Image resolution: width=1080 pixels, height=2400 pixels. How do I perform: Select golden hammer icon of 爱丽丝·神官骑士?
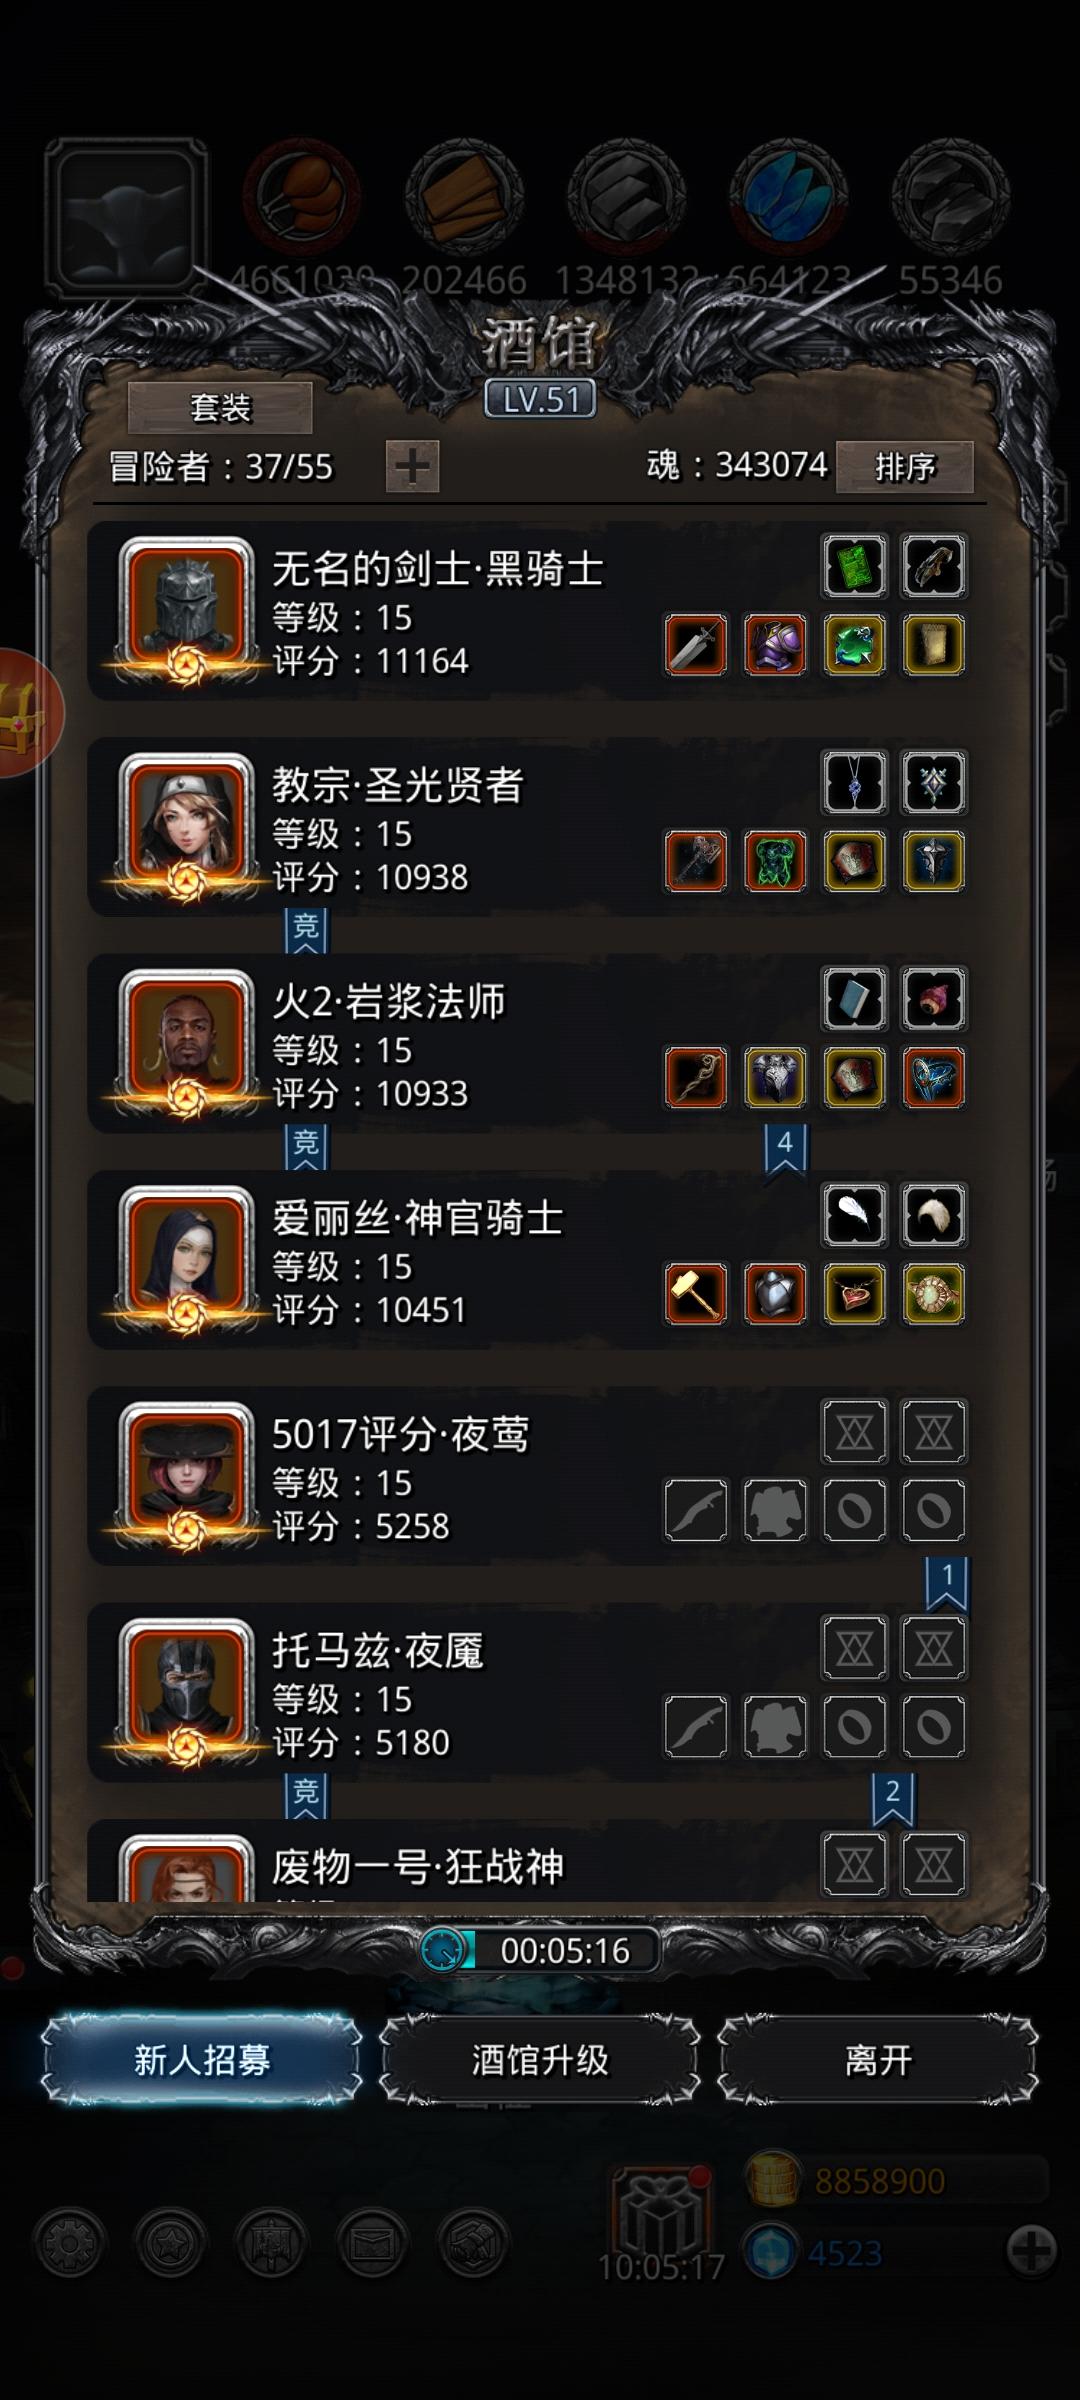696,1294
